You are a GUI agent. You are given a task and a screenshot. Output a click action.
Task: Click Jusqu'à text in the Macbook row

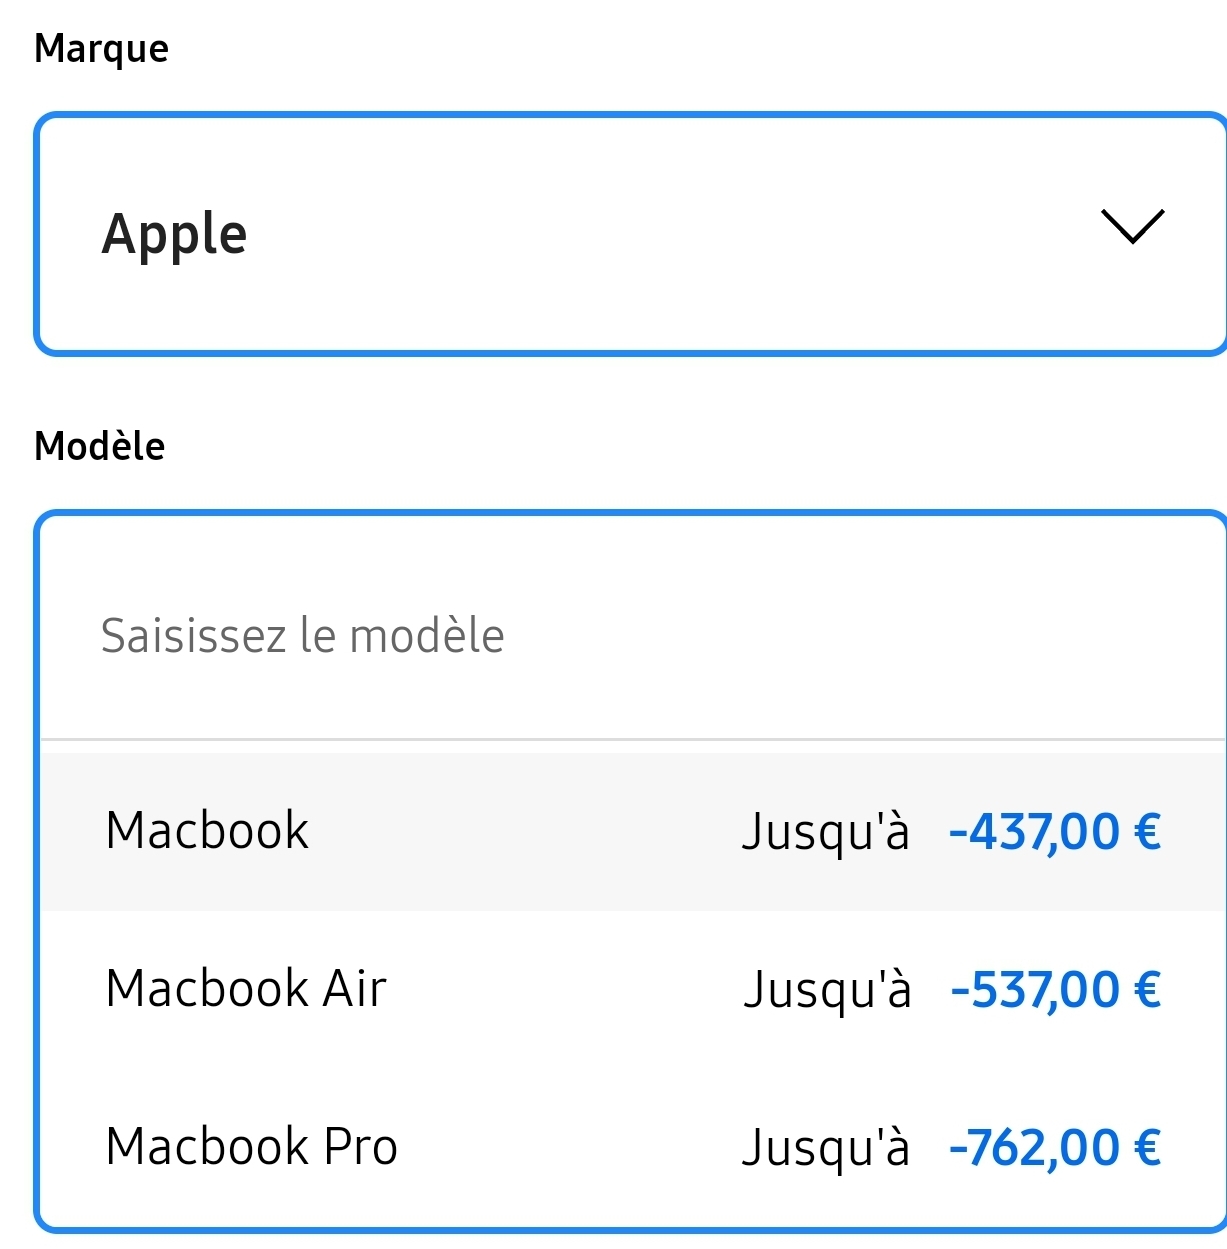click(x=826, y=832)
